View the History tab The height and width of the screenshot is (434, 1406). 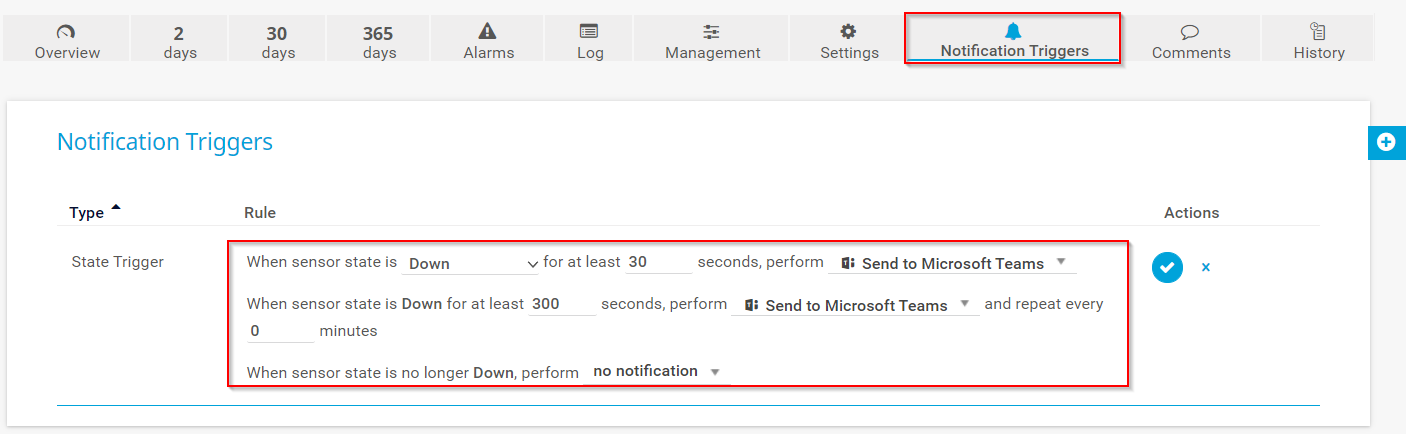tap(1318, 42)
